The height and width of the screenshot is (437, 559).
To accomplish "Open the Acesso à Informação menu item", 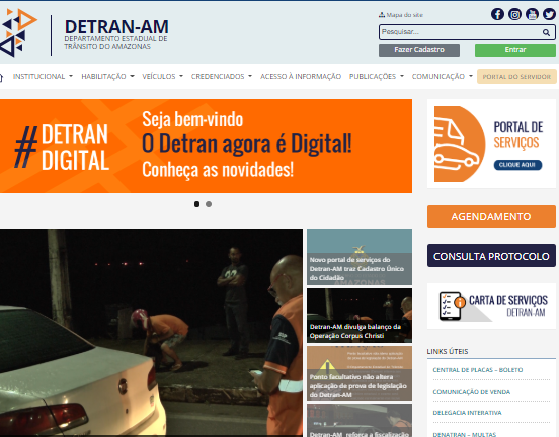I will click(300, 77).
